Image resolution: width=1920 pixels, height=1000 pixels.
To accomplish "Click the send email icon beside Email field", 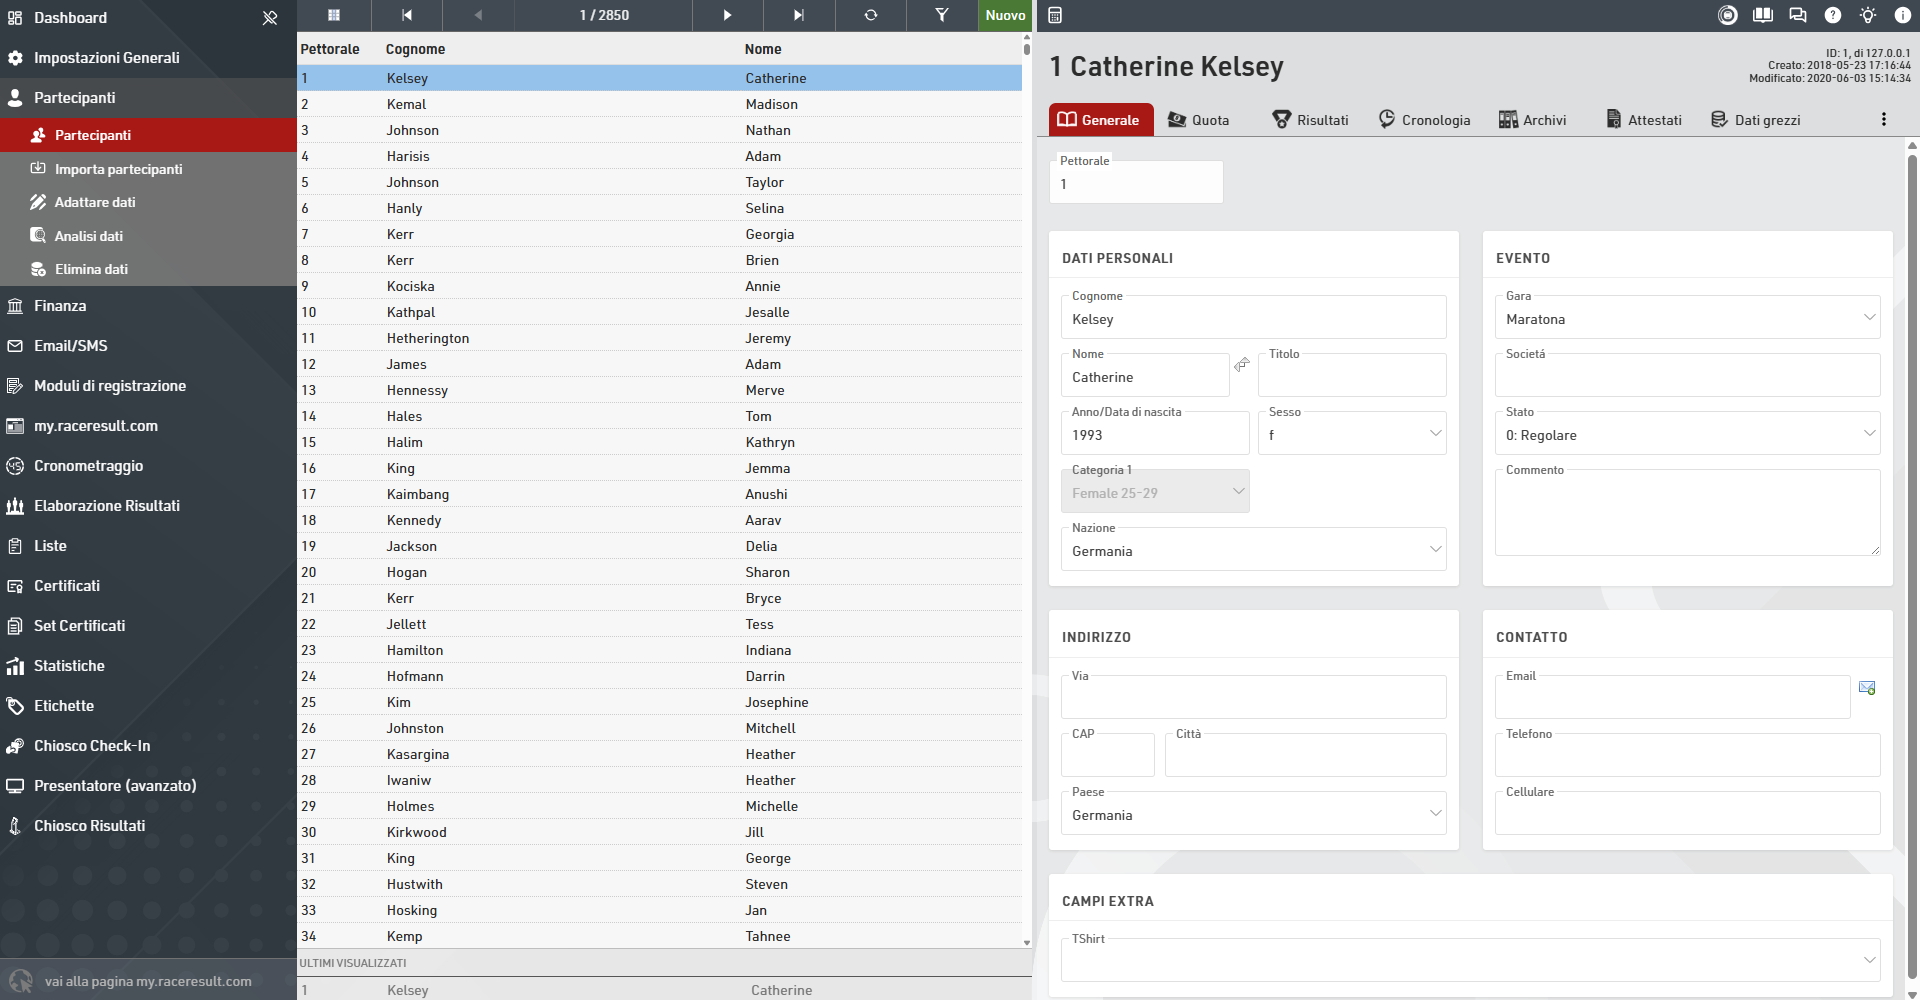I will (x=1866, y=688).
